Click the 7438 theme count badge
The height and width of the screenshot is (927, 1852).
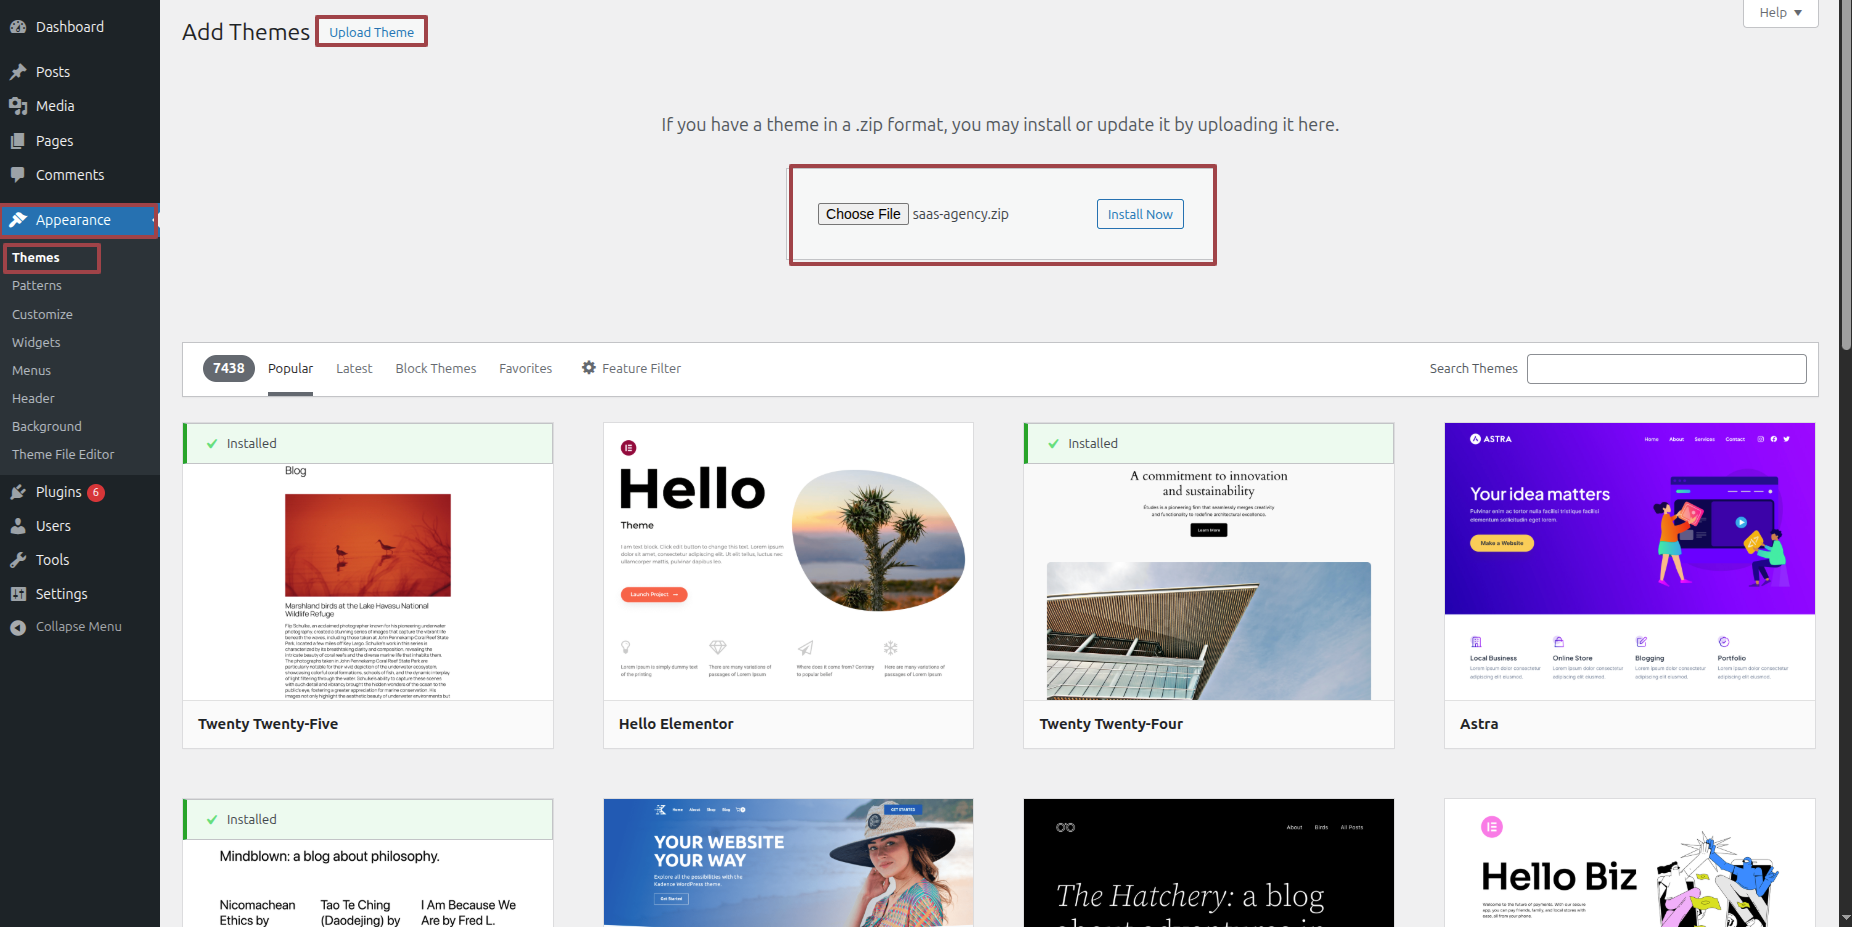[x=229, y=369]
